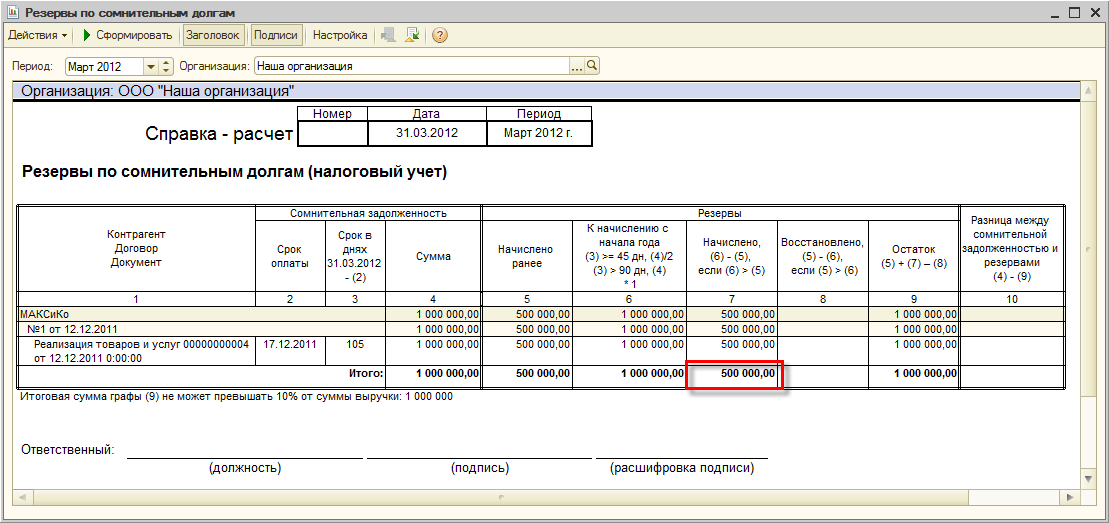Click the restore settings icon in toolbar
1109x523 pixels.
click(x=388, y=35)
